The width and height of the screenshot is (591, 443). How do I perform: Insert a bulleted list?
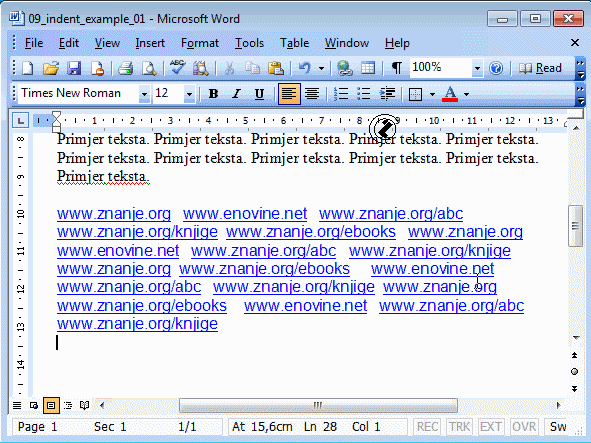[364, 94]
